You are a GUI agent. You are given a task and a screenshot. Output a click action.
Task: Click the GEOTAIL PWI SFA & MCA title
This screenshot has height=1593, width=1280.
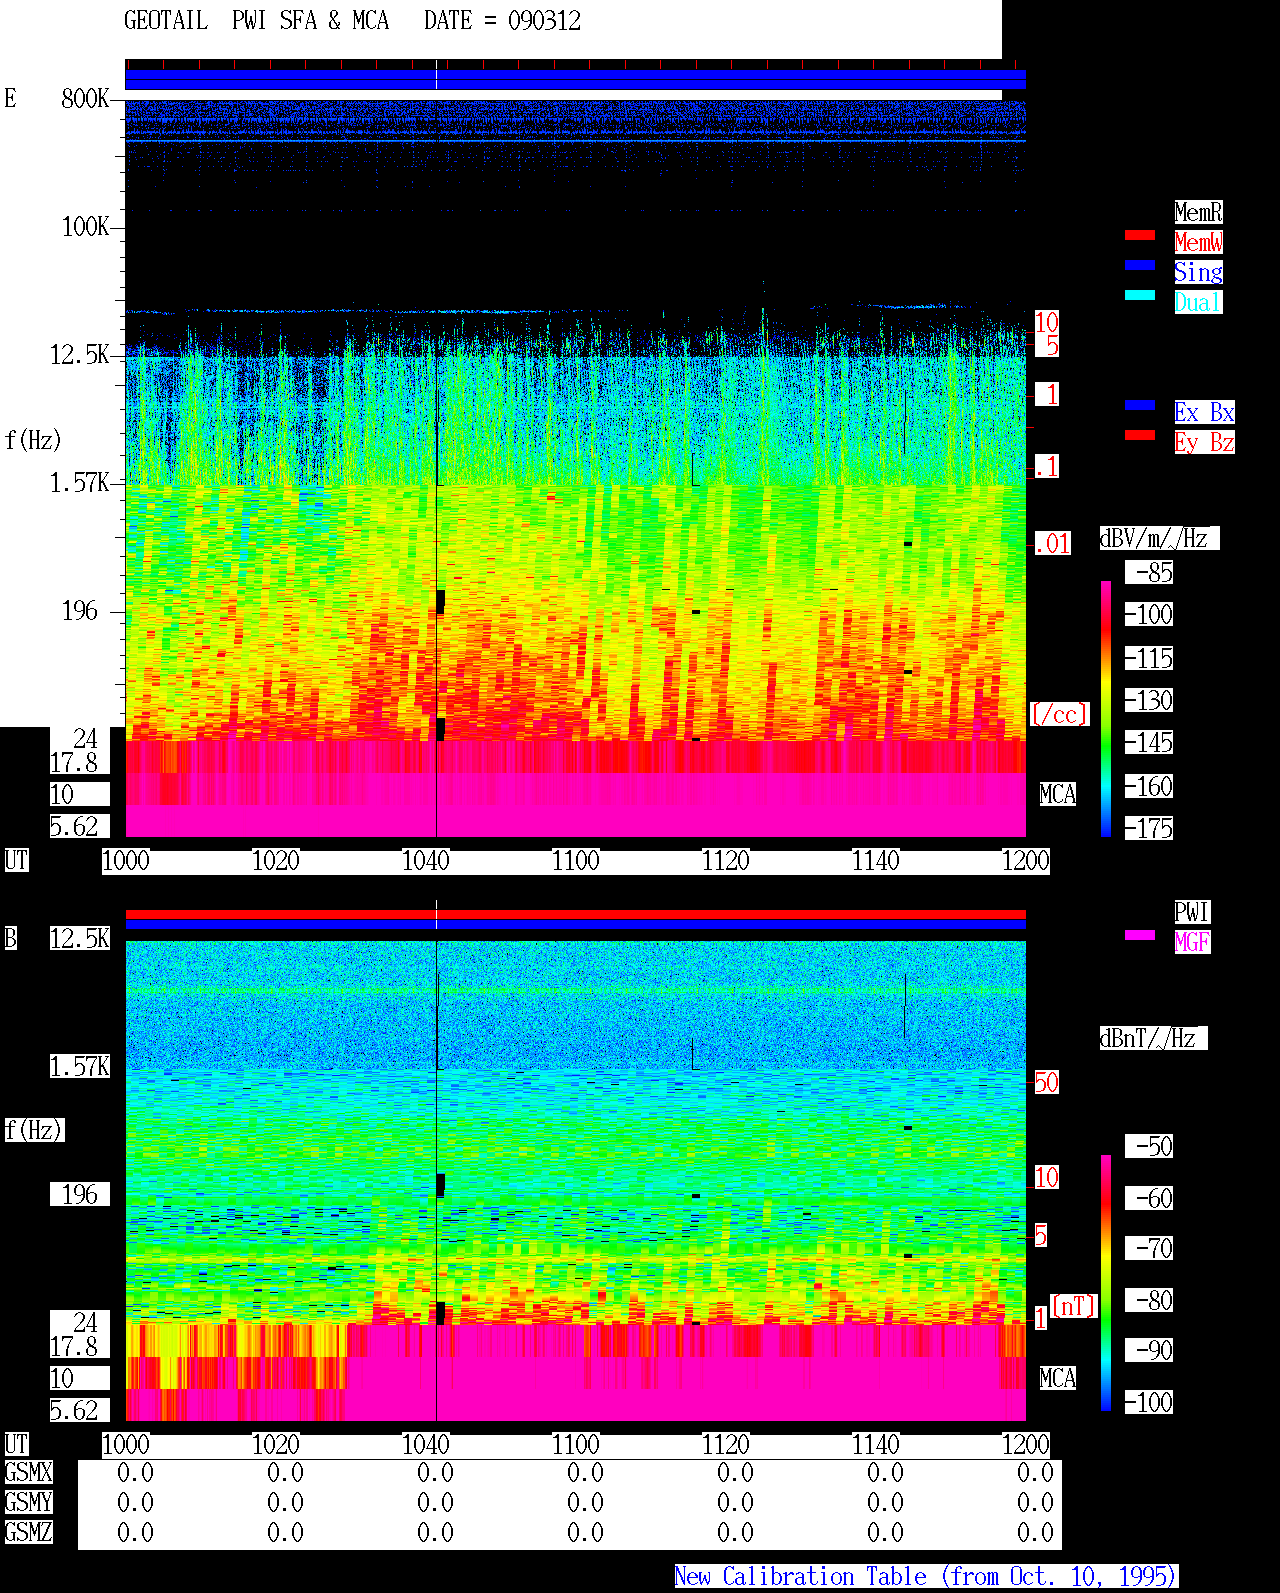[256, 21]
